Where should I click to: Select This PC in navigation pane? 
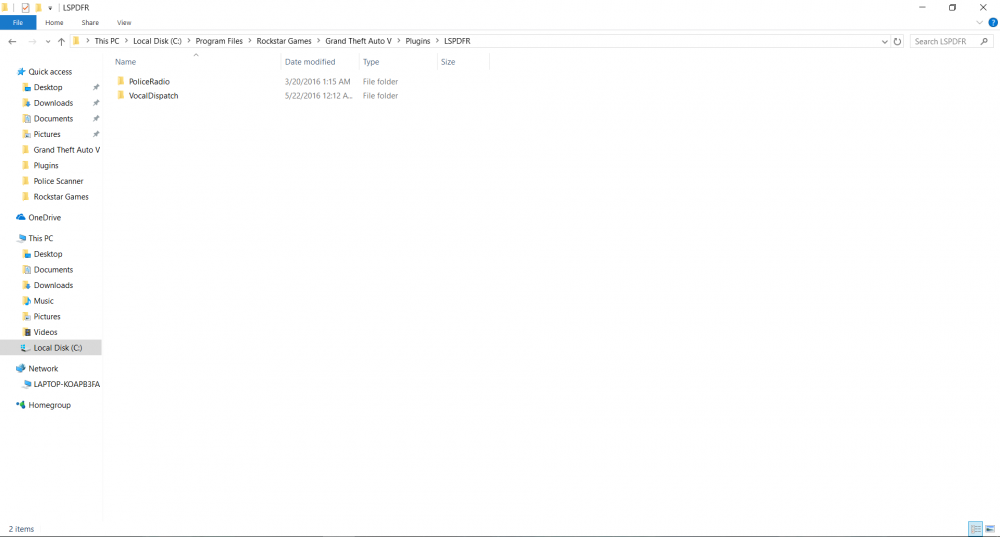[40, 239]
